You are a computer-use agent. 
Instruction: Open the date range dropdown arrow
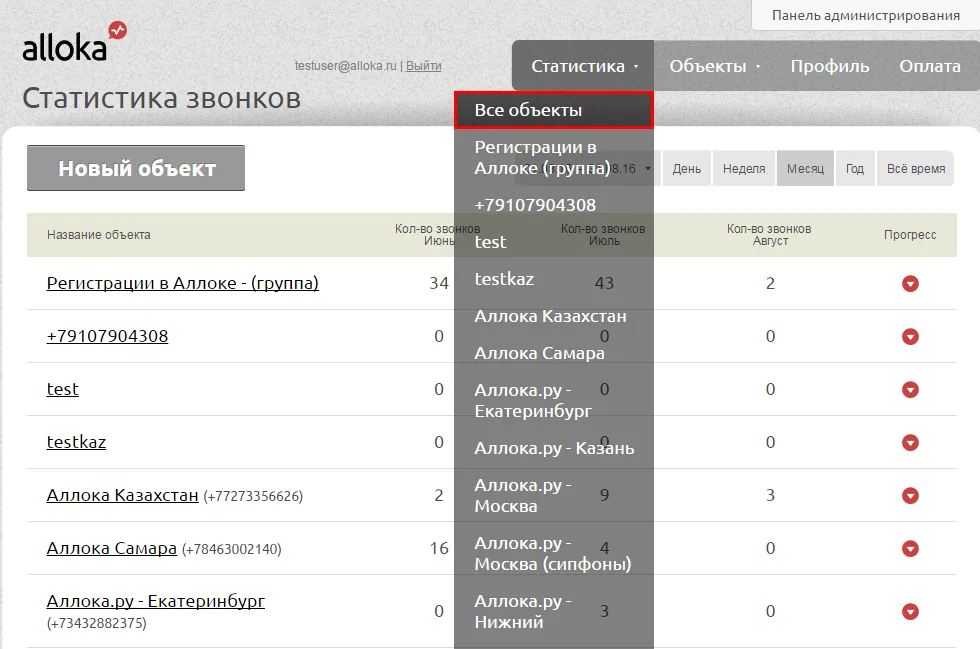(x=648, y=168)
